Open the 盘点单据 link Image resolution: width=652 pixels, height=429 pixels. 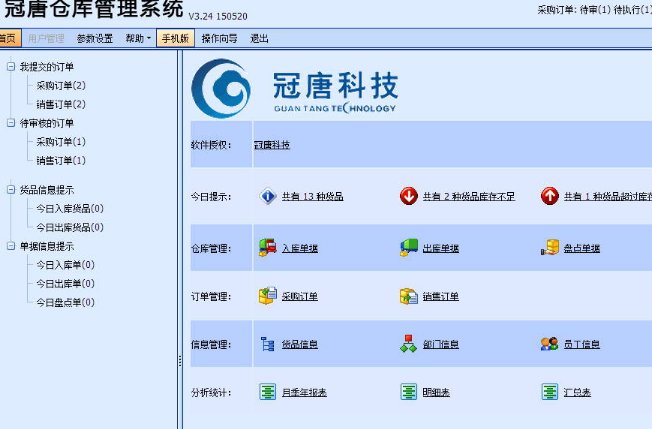point(582,248)
